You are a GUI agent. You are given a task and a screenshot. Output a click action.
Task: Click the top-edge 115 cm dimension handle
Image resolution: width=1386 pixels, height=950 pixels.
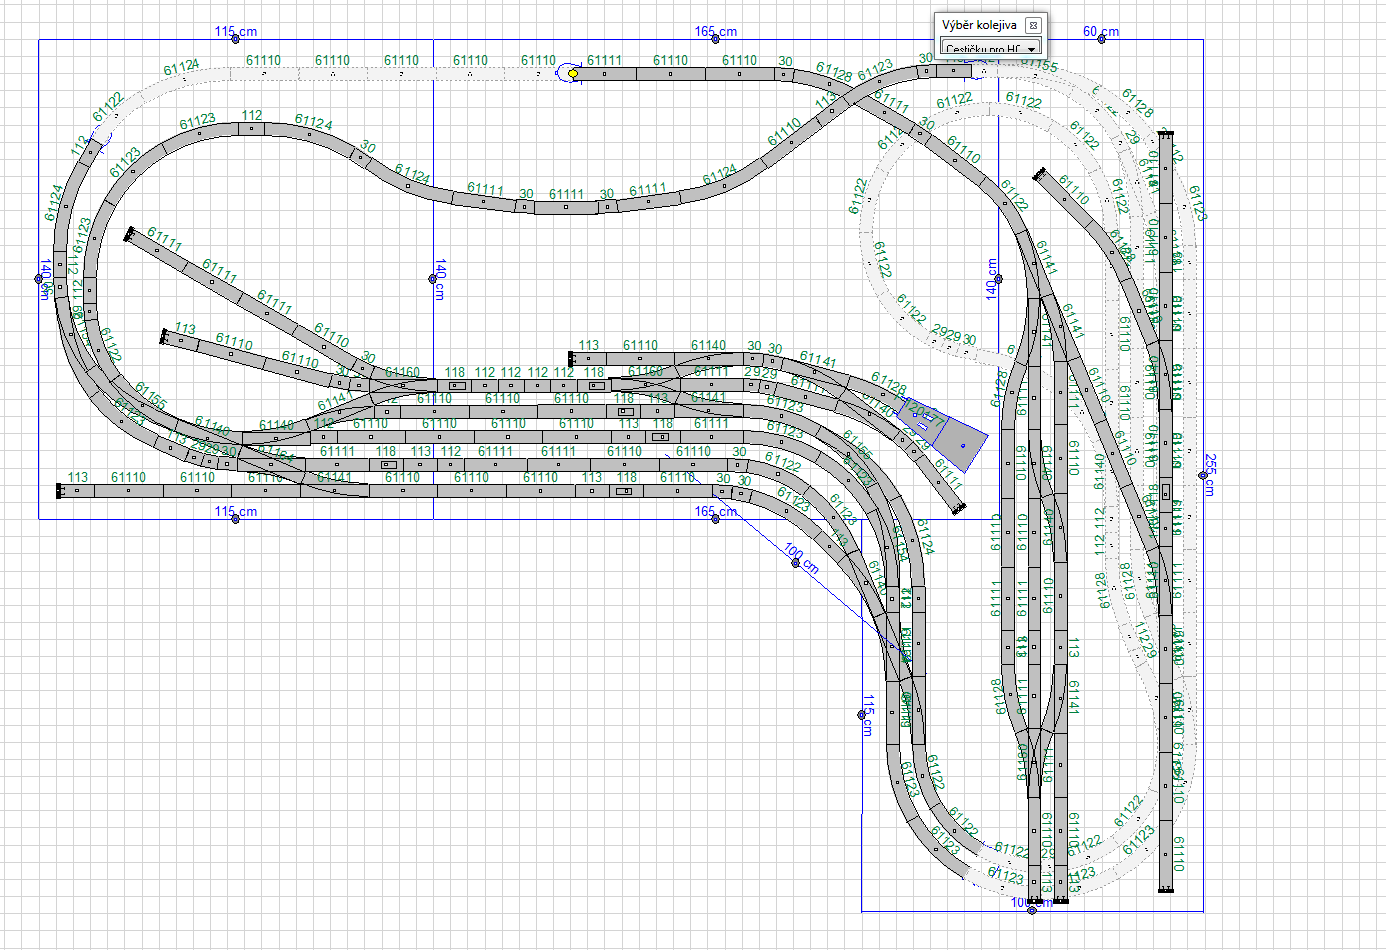236,39
